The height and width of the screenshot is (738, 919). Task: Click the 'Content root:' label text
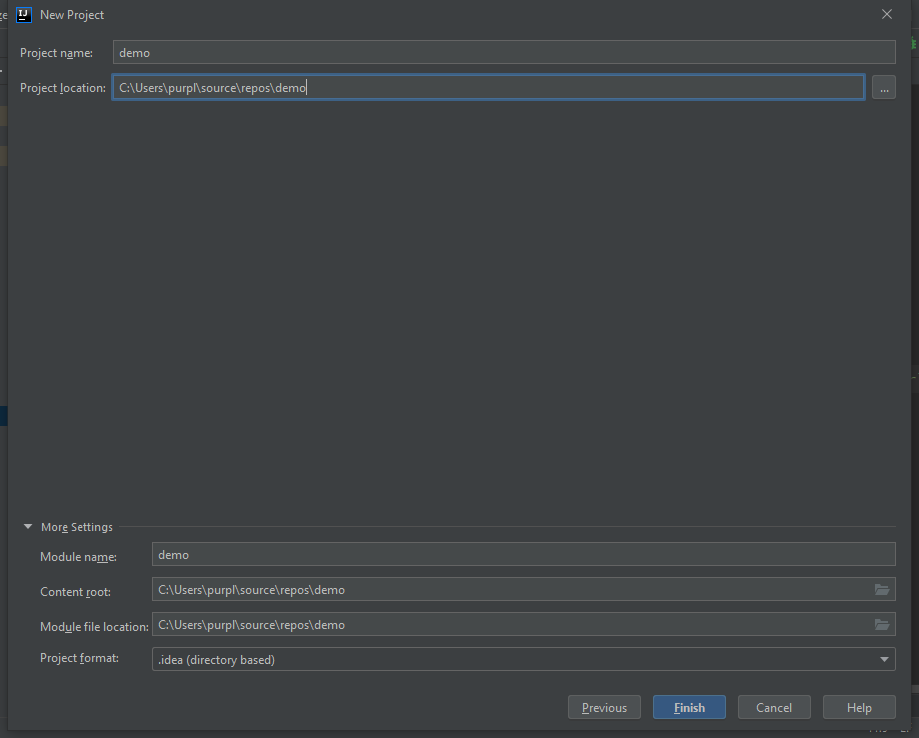click(75, 592)
